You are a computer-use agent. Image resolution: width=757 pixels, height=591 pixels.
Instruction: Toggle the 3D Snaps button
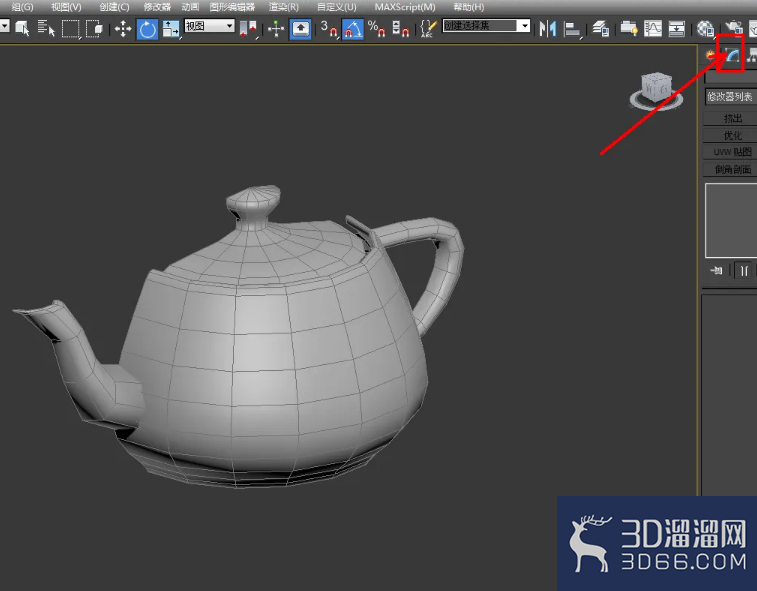click(329, 28)
